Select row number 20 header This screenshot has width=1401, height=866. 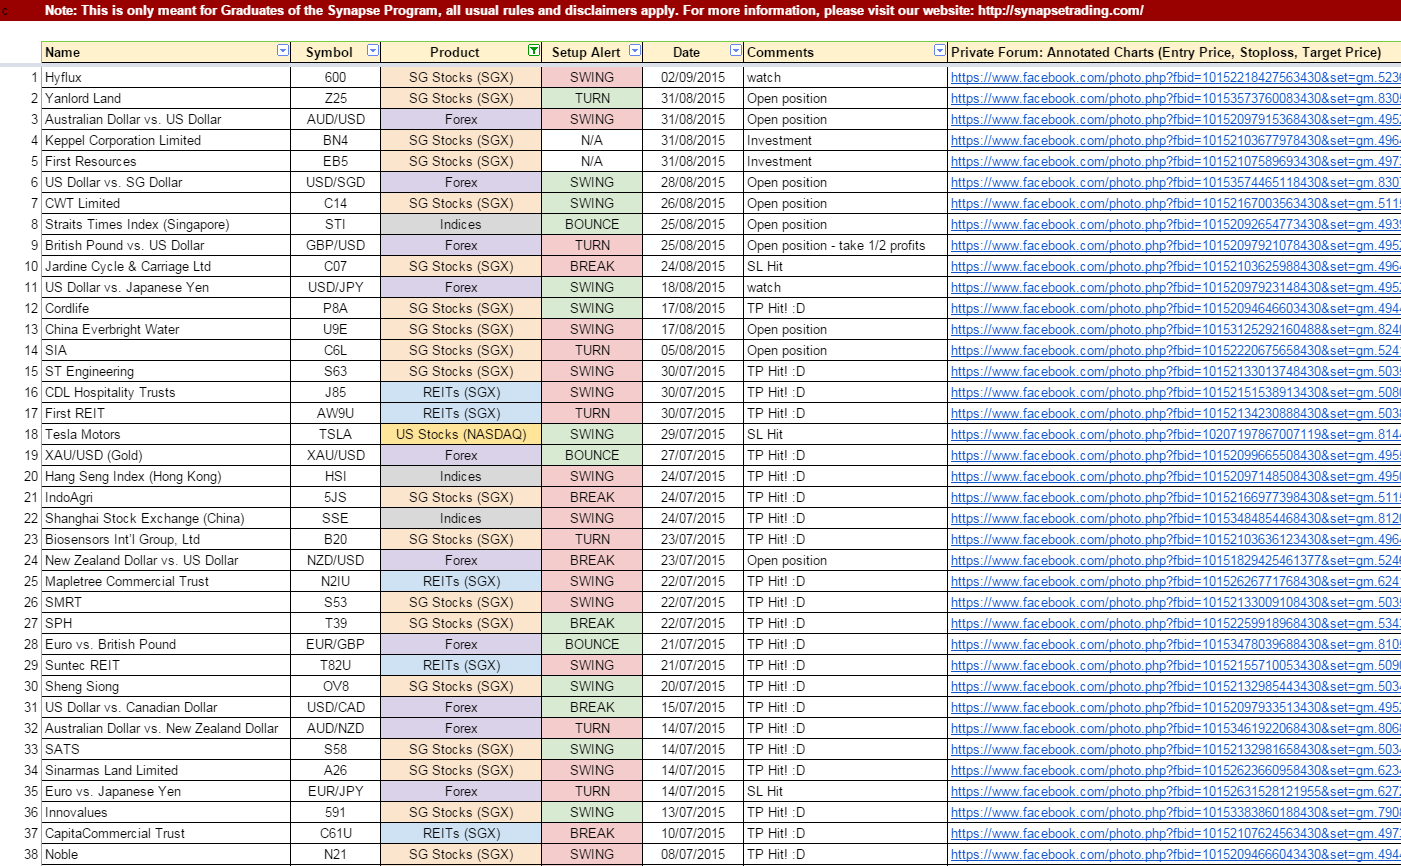click(31, 476)
